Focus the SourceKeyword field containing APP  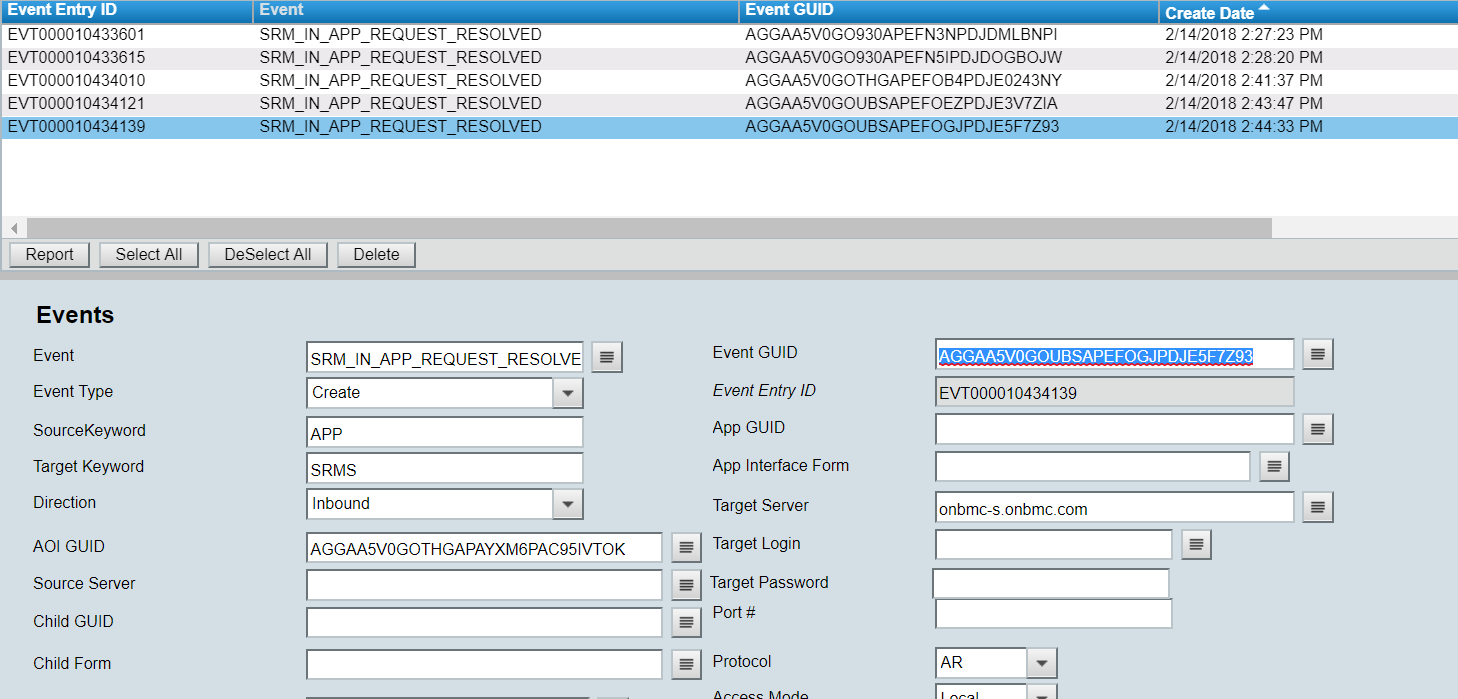(445, 433)
